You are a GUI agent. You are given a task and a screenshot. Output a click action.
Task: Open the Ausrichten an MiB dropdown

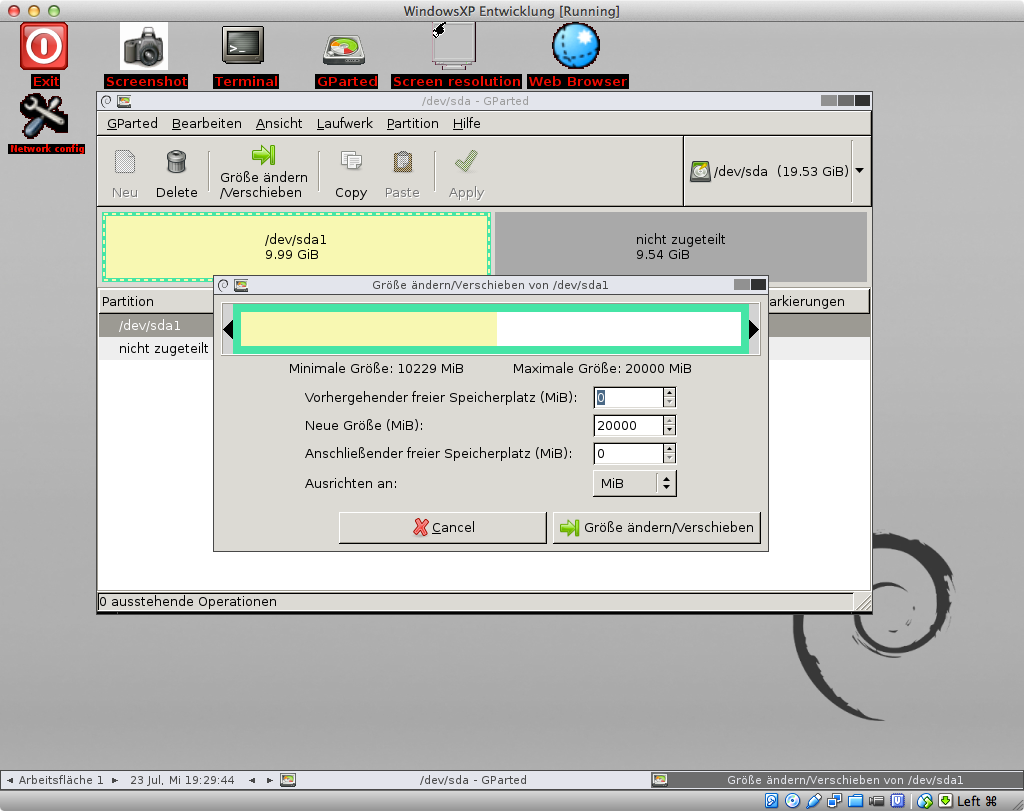point(635,483)
